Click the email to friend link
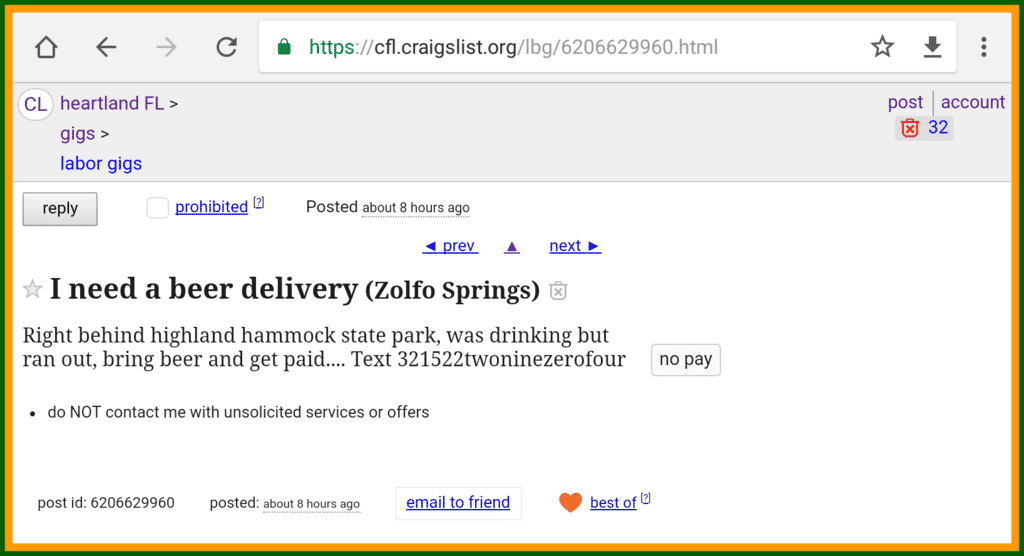This screenshot has height=556, width=1024. click(x=458, y=502)
